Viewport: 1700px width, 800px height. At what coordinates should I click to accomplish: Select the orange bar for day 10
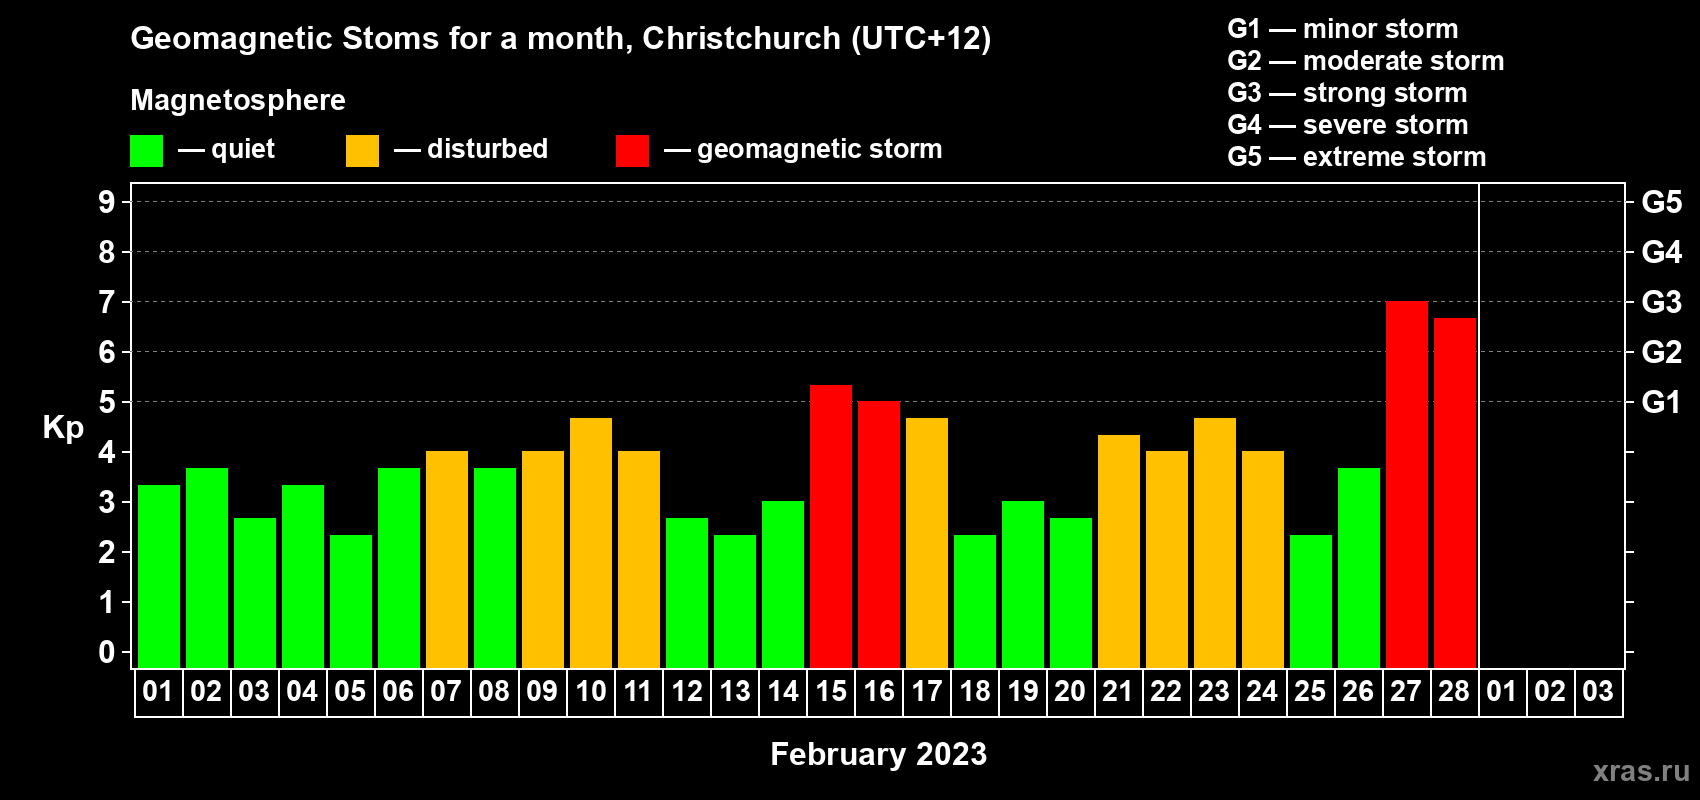(591, 543)
